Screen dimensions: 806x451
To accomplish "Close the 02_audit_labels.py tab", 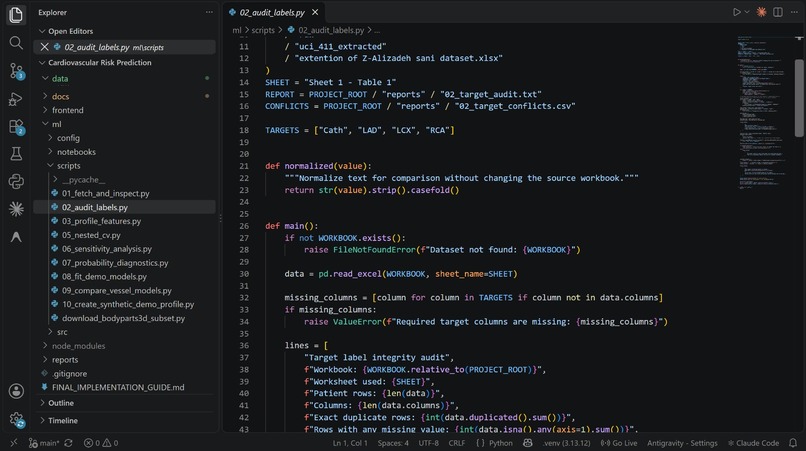I will pos(315,12).
